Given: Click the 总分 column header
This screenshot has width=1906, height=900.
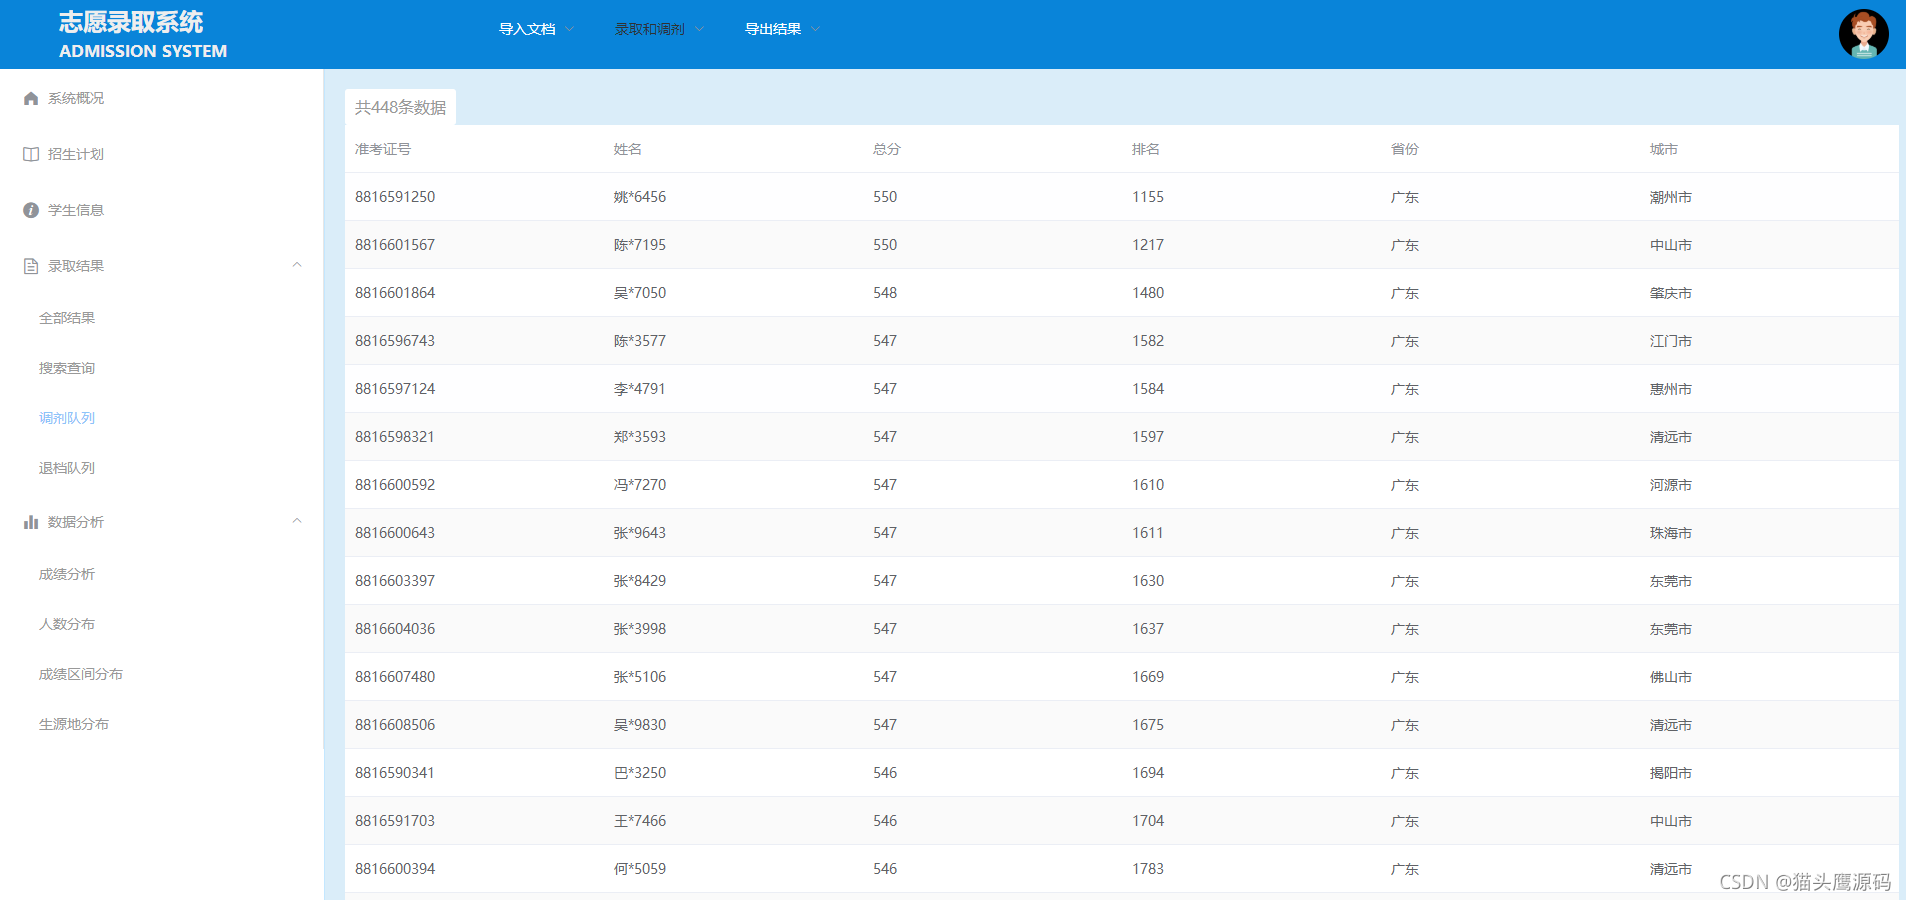Looking at the screenshot, I should pyautogui.click(x=887, y=149).
